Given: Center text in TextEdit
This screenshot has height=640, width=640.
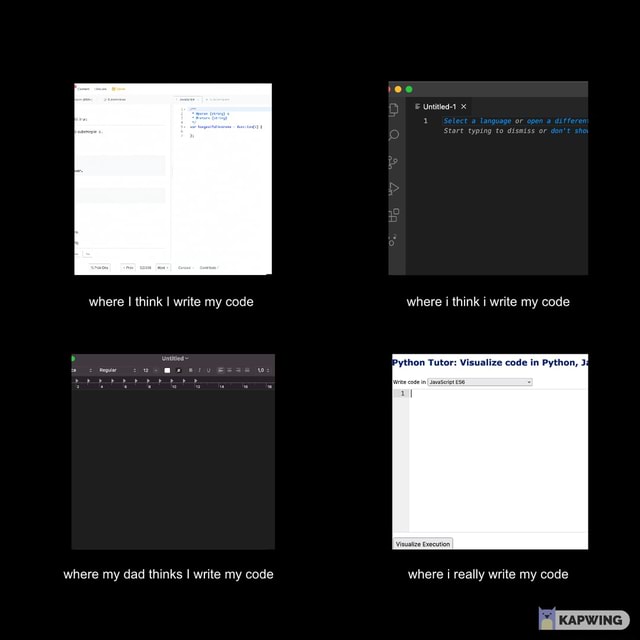Looking at the screenshot, I should click(229, 370).
